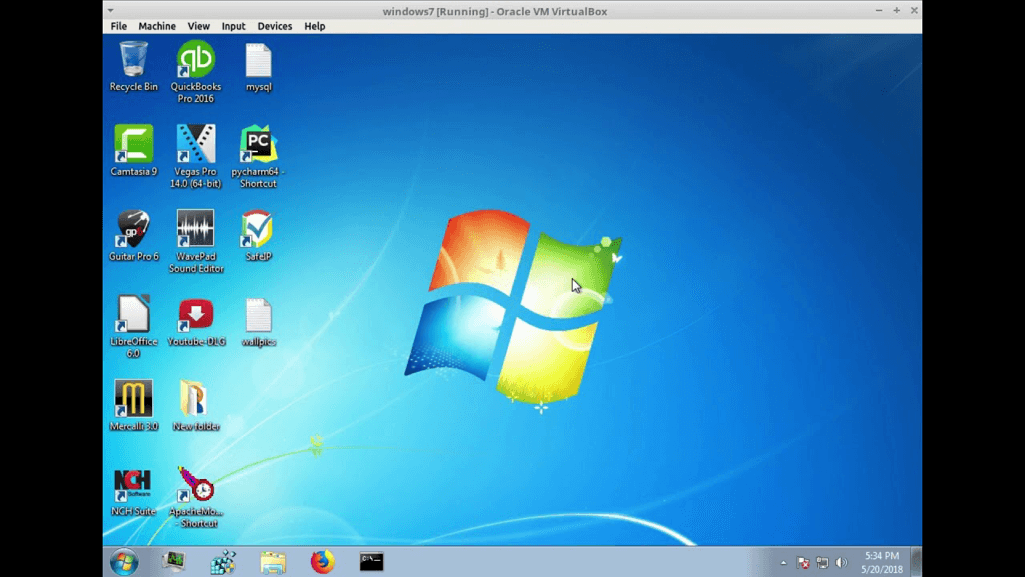The height and width of the screenshot is (577, 1025).
Task: Open the VirtualBox View menu
Action: (x=198, y=26)
